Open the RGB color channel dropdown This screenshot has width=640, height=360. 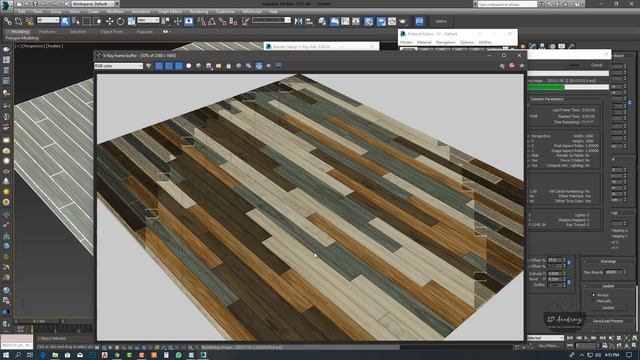pos(118,66)
